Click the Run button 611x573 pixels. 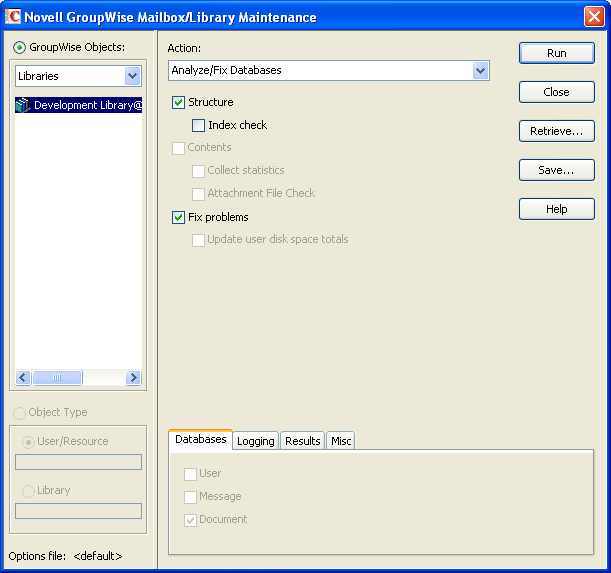pos(556,53)
